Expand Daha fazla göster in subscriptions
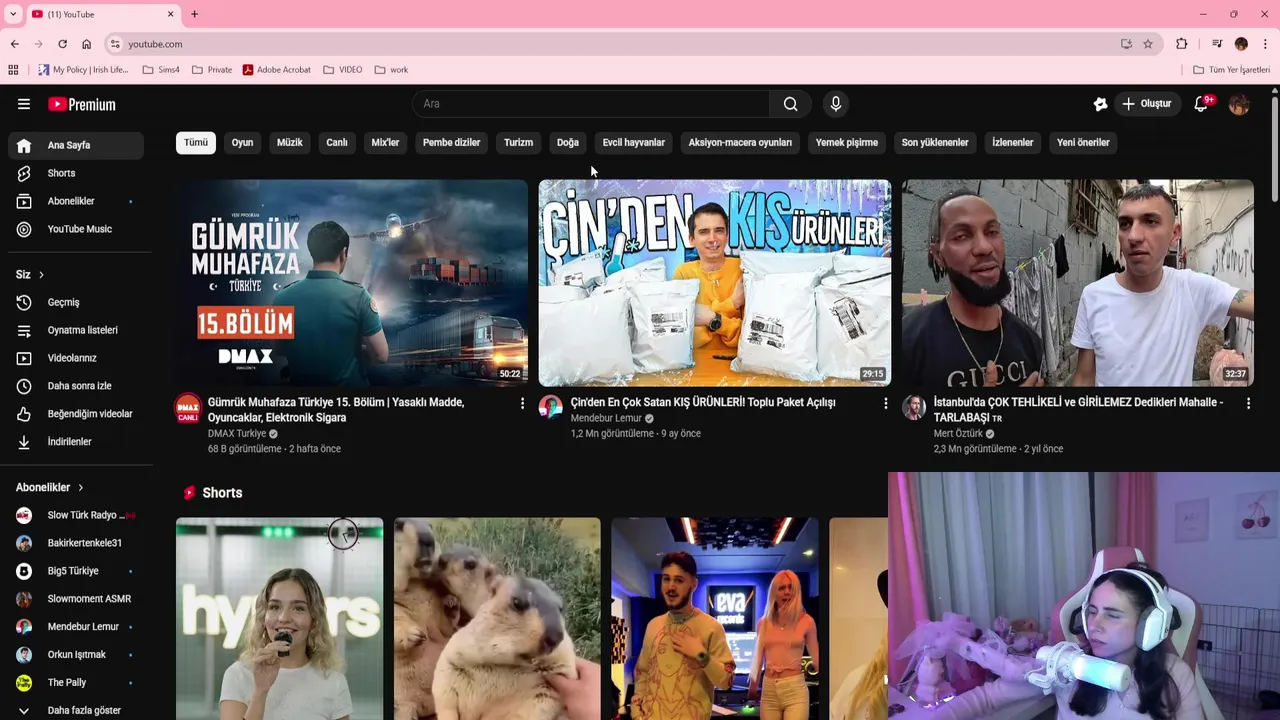Screen dimensions: 1280x720 (x=76, y=710)
